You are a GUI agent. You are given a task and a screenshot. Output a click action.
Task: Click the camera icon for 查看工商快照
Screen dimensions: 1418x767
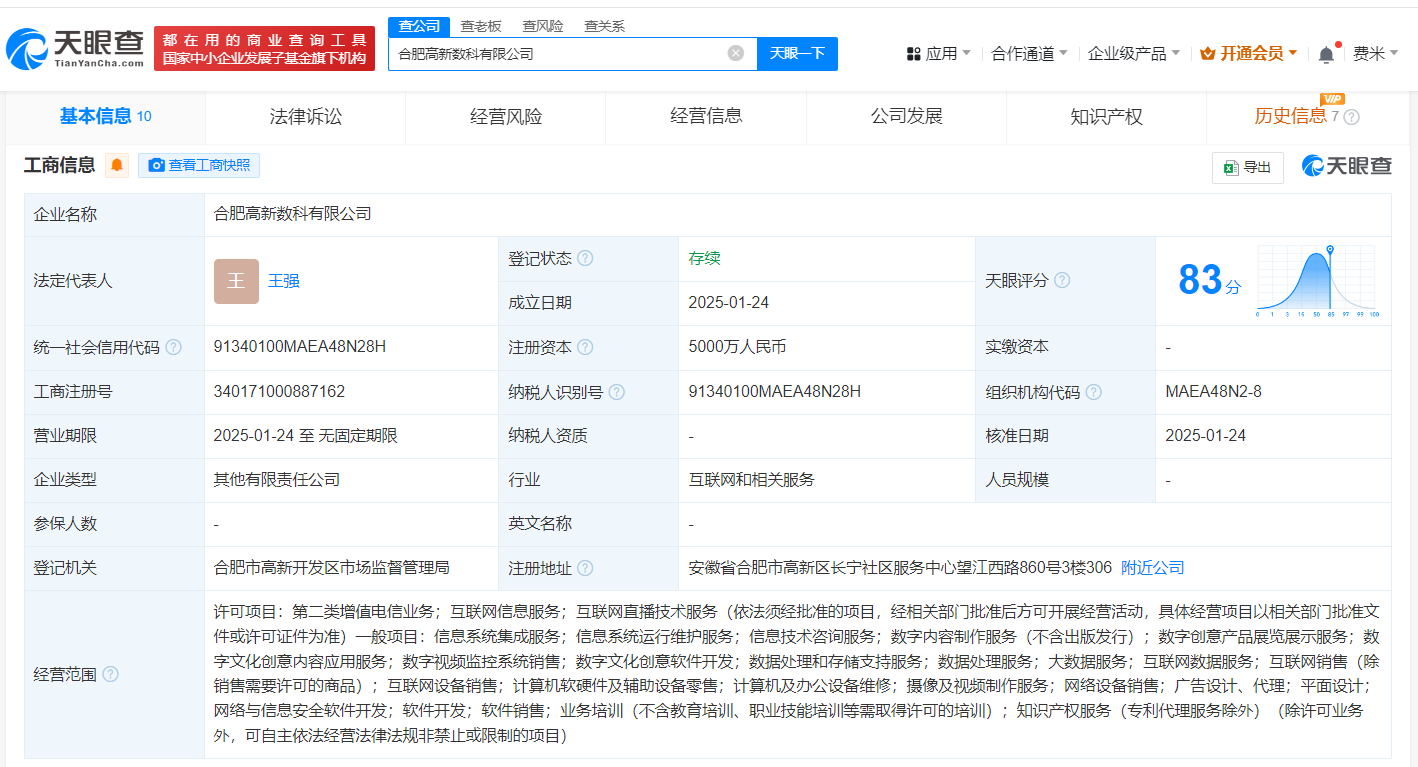tap(155, 165)
